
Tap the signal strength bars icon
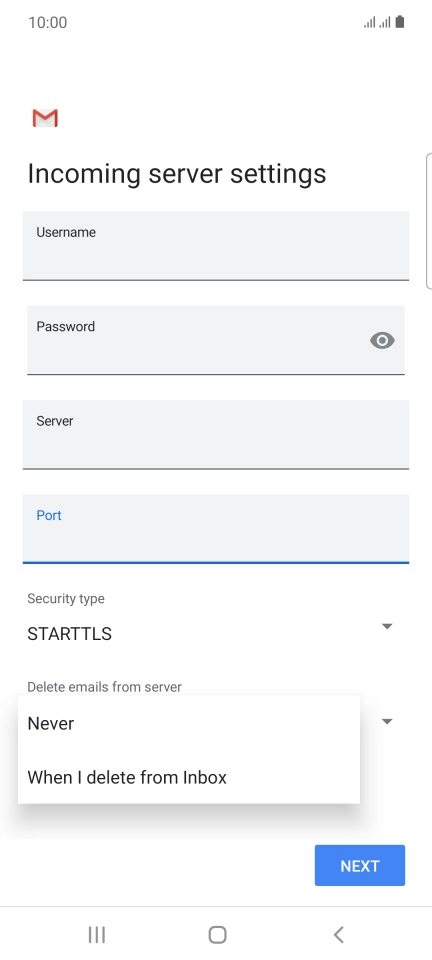pyautogui.click(x=377, y=23)
